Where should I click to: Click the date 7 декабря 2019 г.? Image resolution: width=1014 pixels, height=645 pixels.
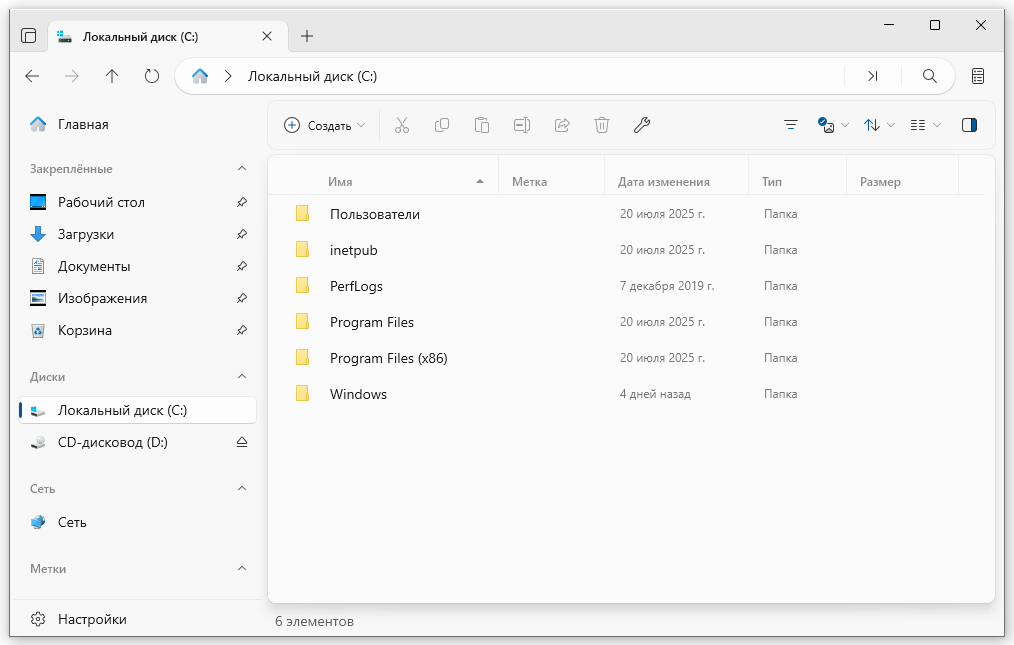click(667, 286)
